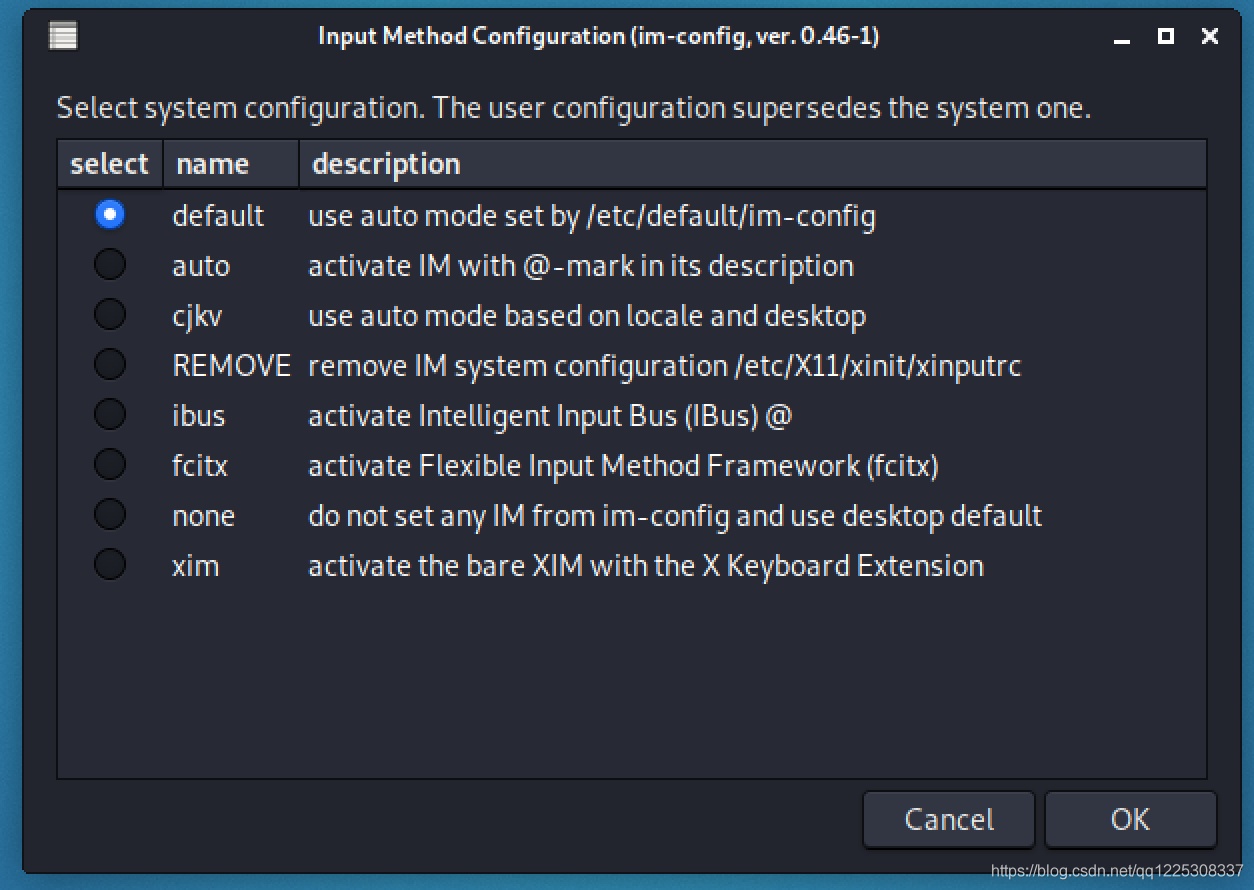
Task: Choose the auto radio option
Action: point(110,265)
